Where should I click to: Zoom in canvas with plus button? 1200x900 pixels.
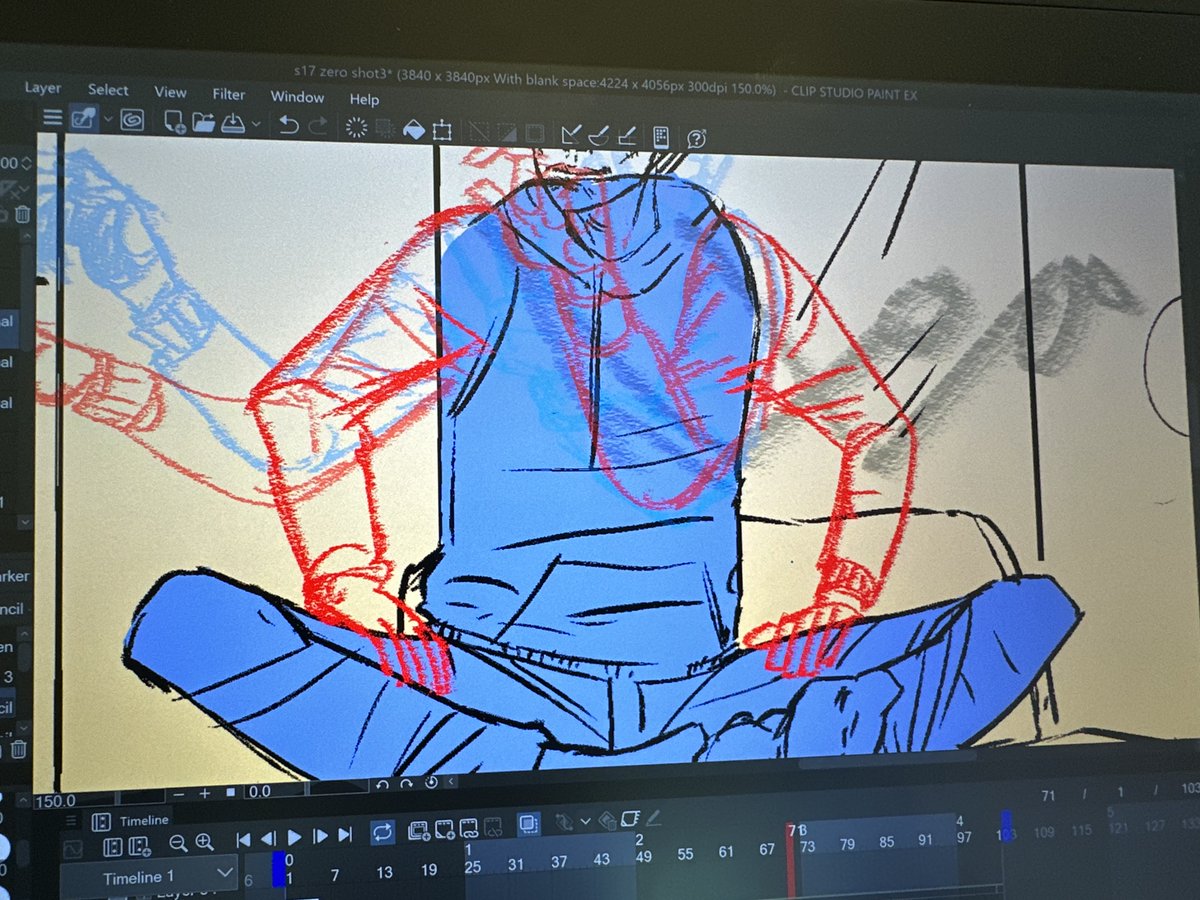click(204, 792)
